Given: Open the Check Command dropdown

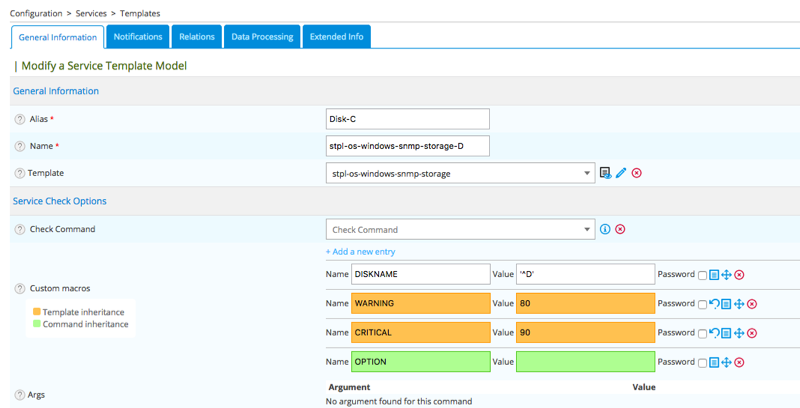Looking at the screenshot, I should [x=587, y=229].
